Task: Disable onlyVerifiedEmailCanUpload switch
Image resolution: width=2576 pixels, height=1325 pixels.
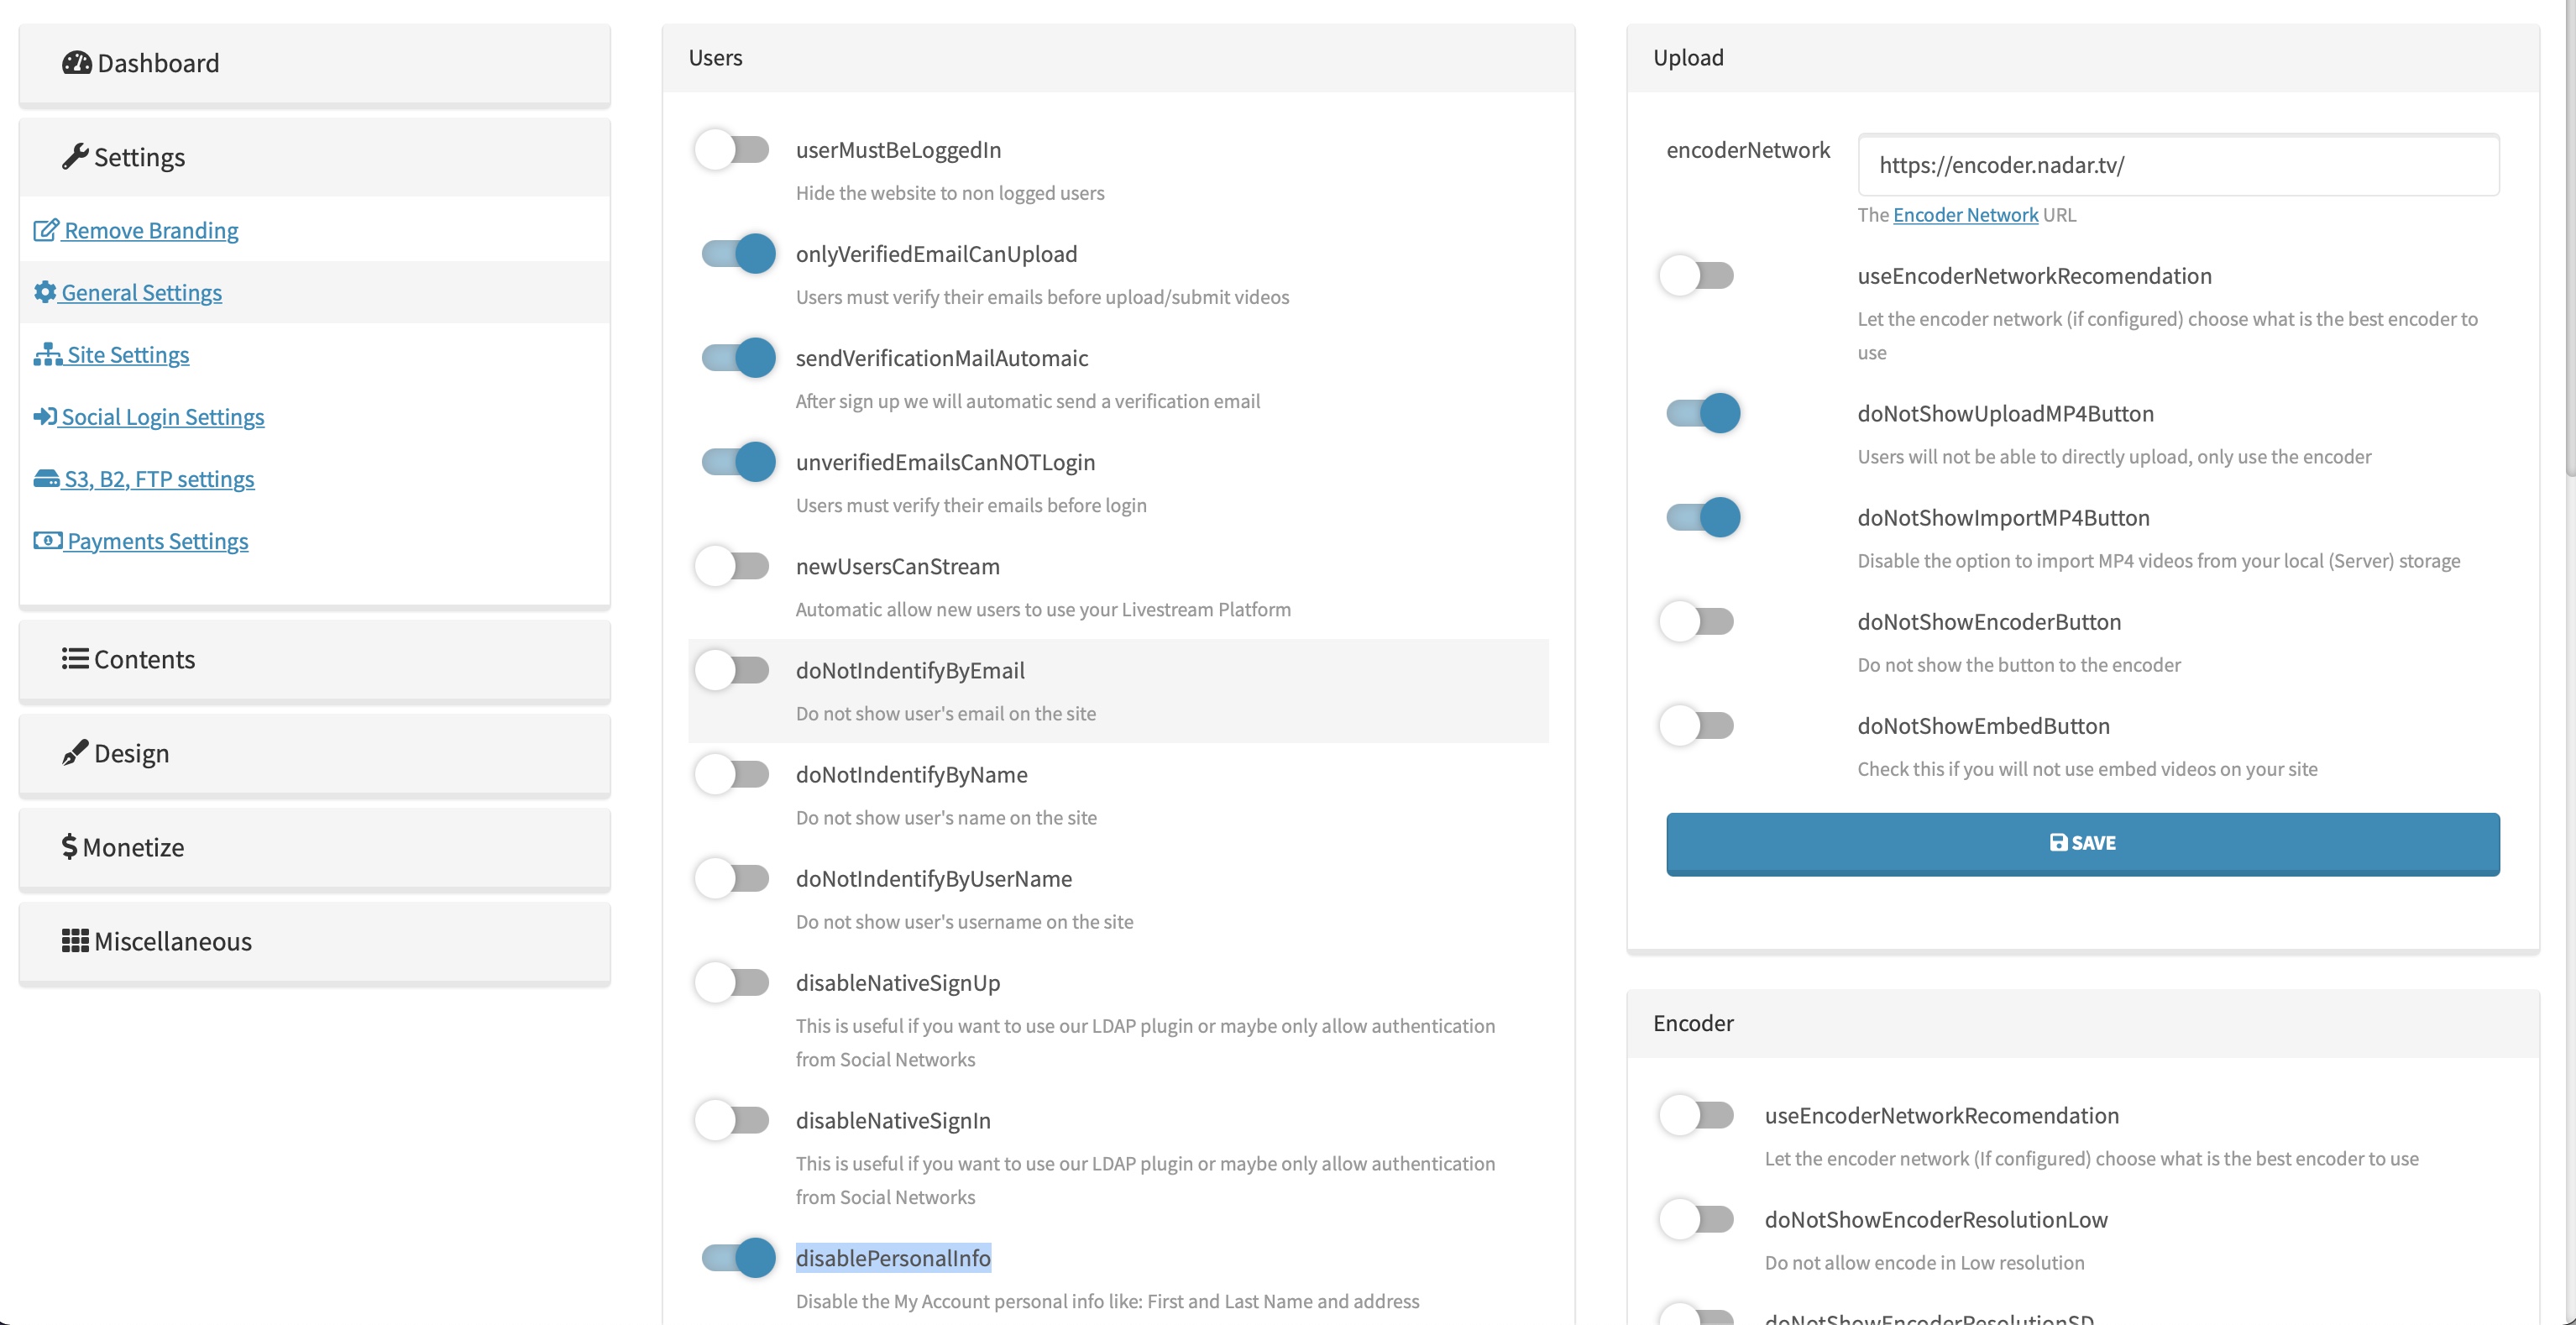Action: coord(738,253)
